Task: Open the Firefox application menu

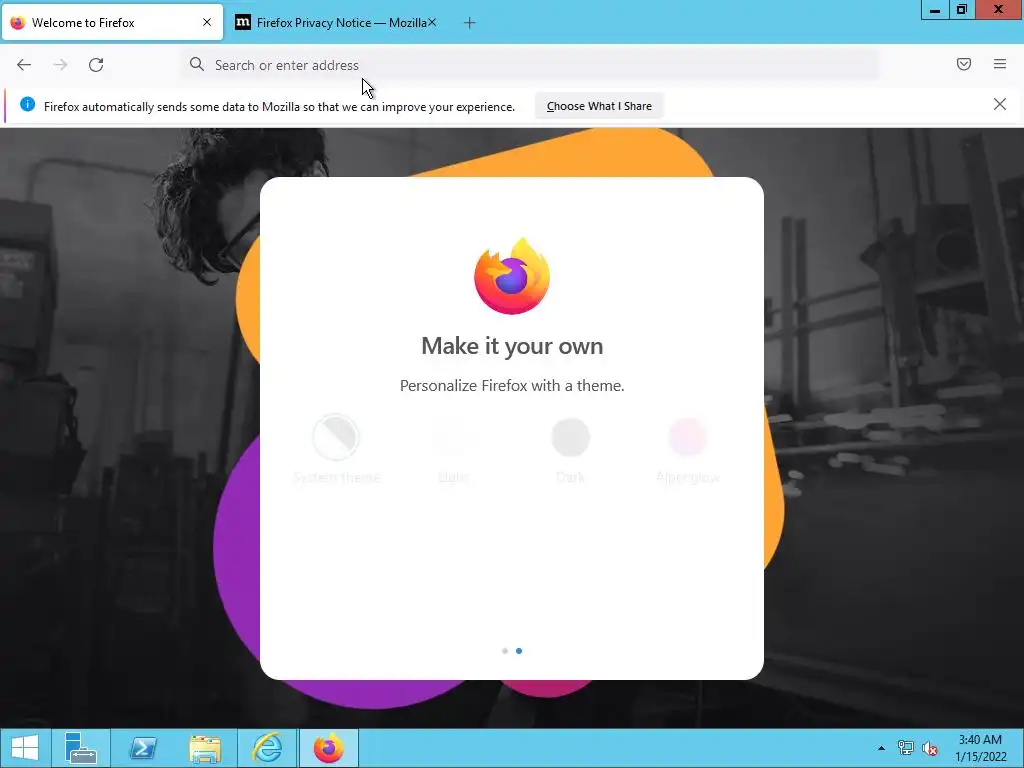Action: [x=999, y=64]
